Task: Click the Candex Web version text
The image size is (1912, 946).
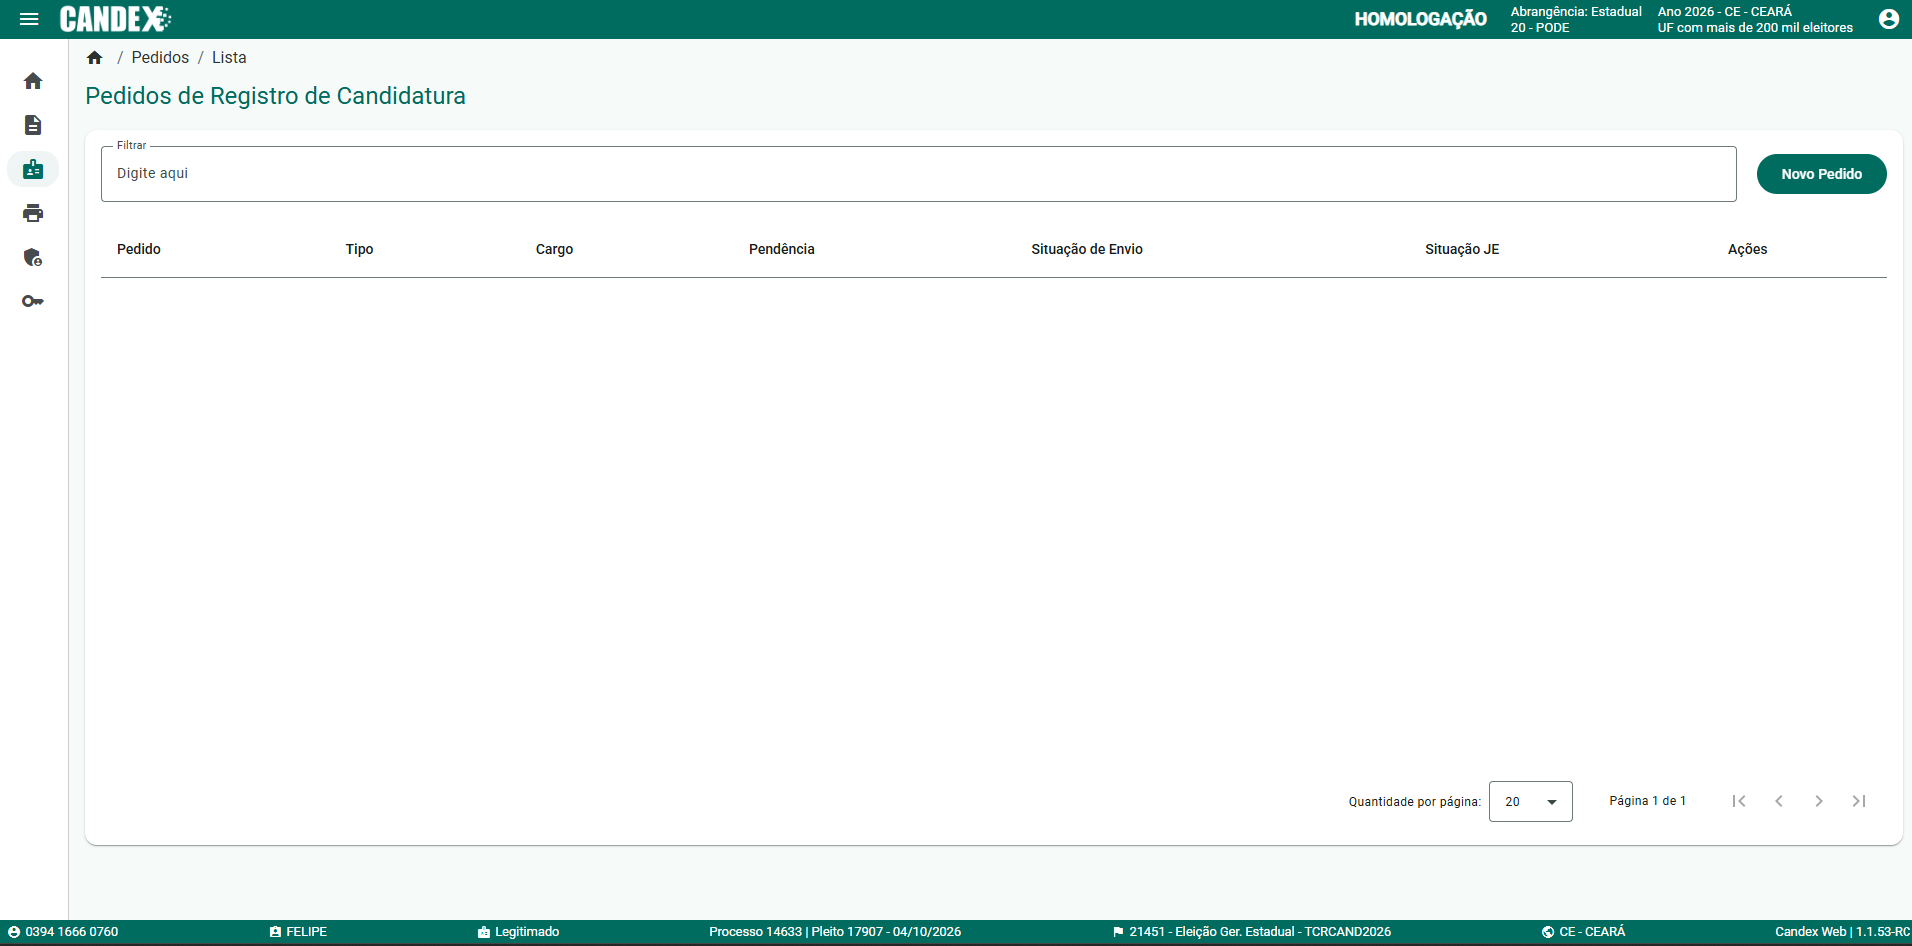Action: pos(1841,932)
